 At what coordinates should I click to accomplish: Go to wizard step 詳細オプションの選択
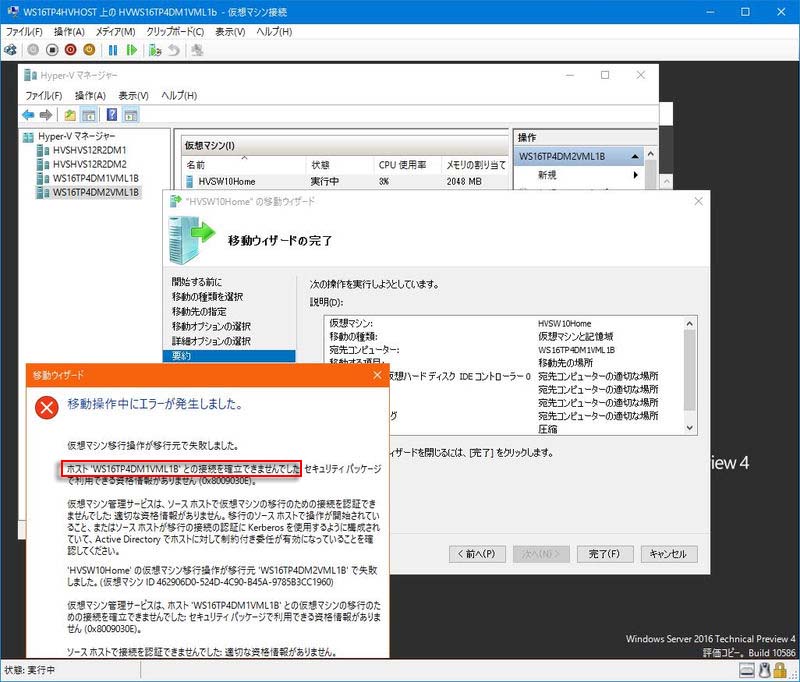(x=211, y=341)
